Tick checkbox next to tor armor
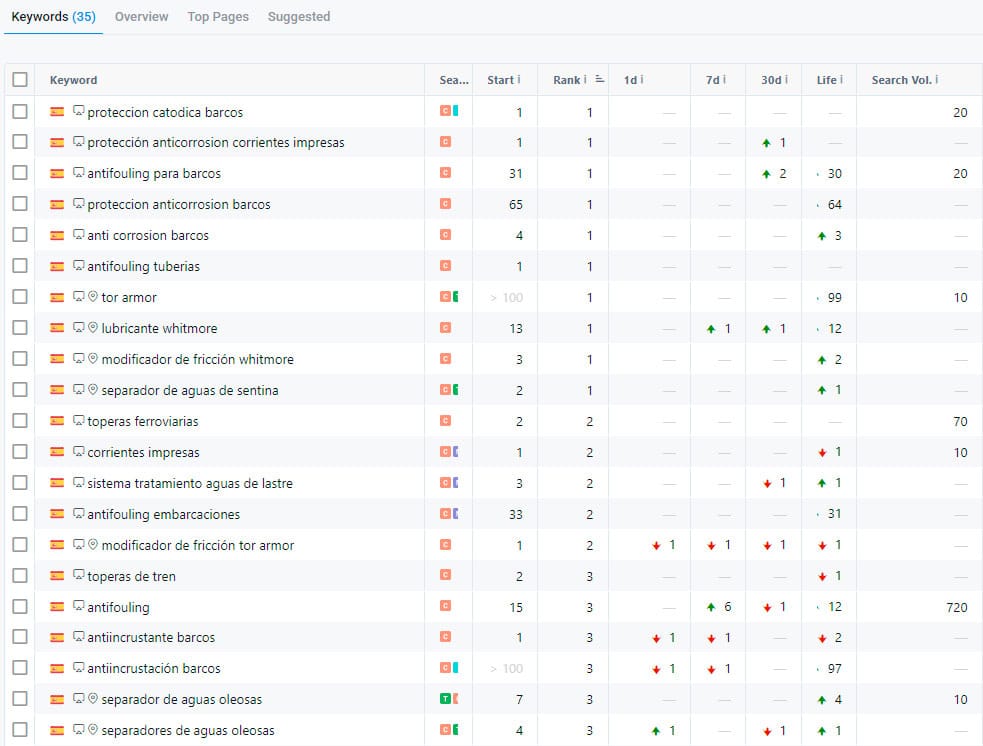 [x=20, y=297]
